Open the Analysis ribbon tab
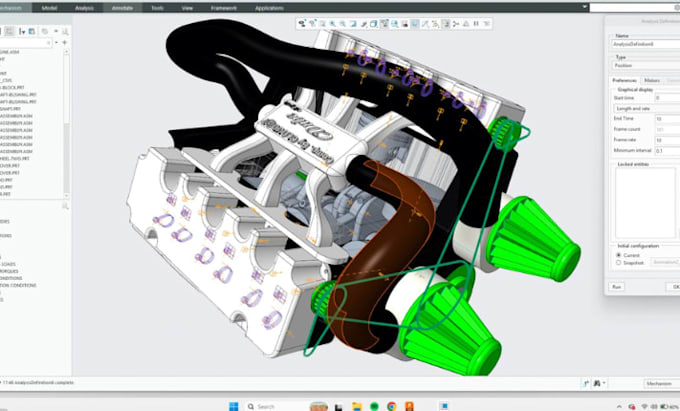This screenshot has width=680, height=411. (84, 8)
